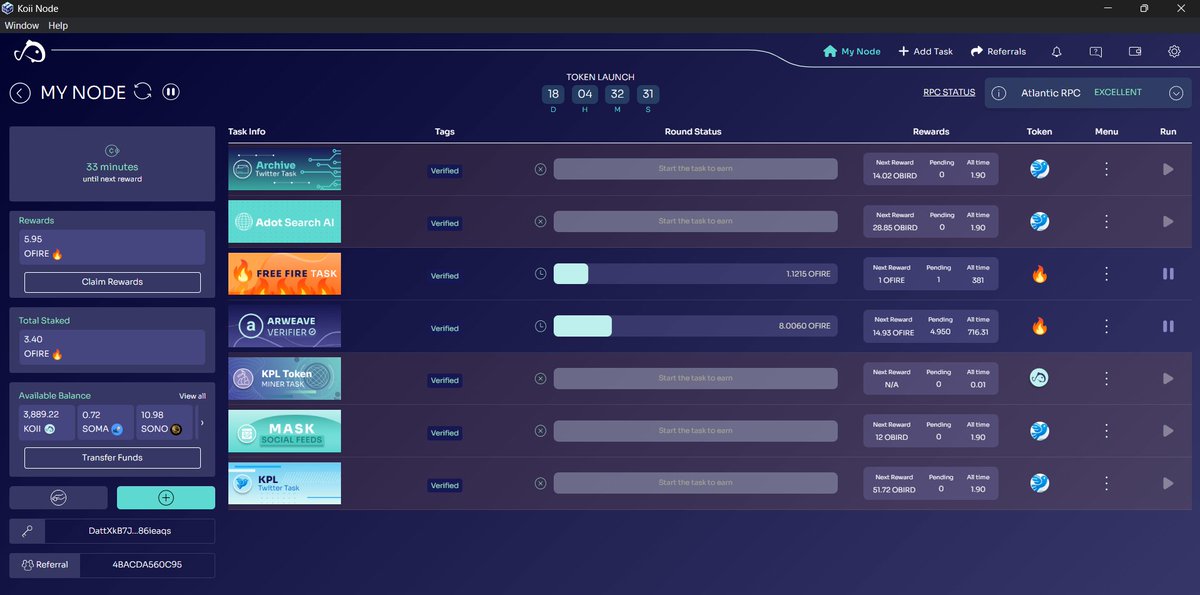Click the KPL Token Miner Task banner
The image size is (1200, 595).
pos(284,379)
